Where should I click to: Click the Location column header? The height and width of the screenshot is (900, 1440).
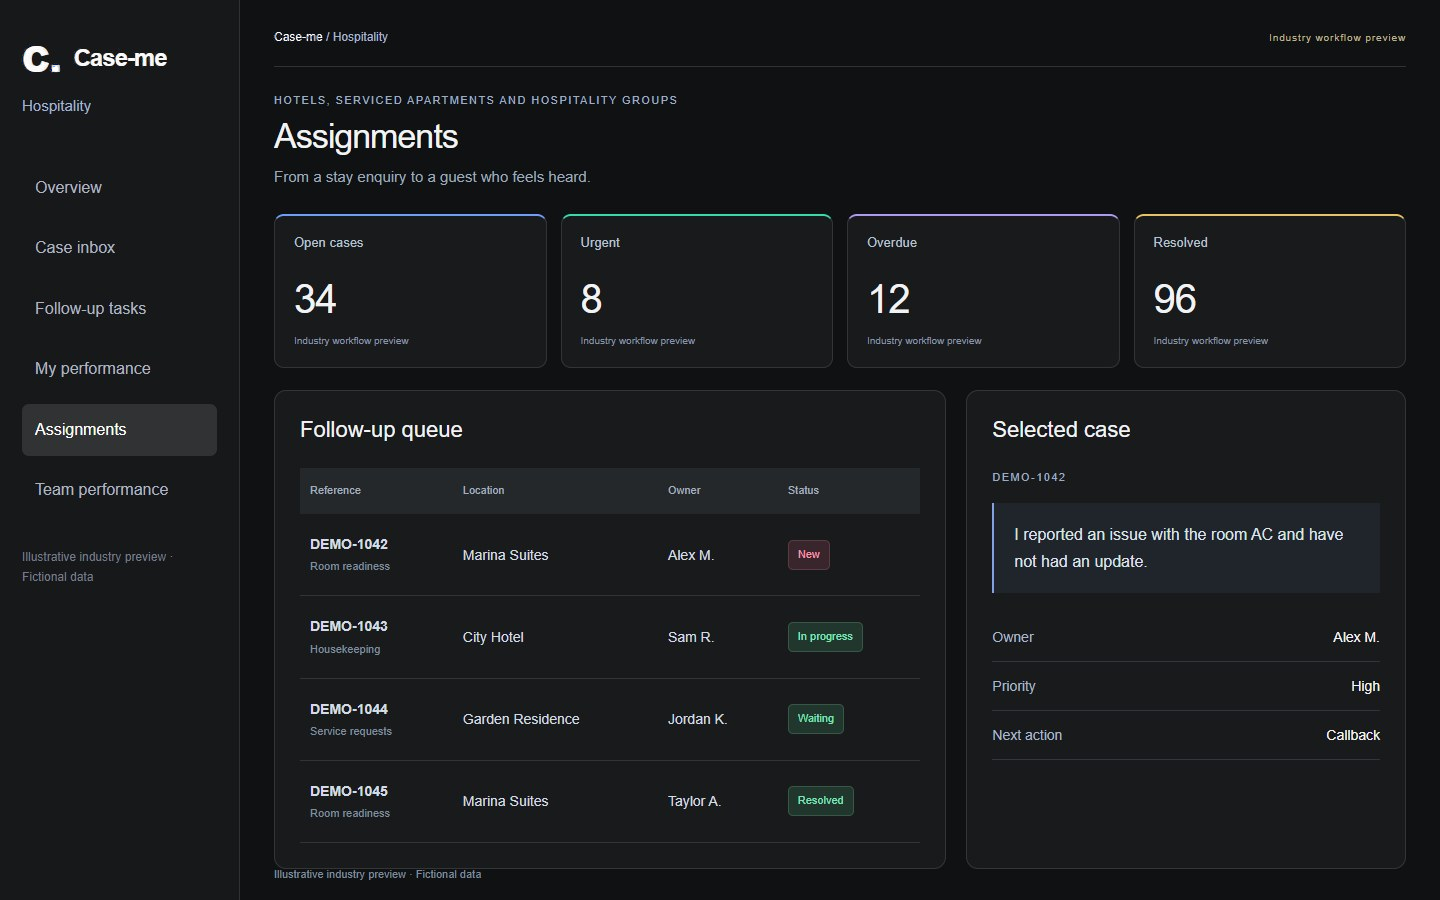[483, 491]
